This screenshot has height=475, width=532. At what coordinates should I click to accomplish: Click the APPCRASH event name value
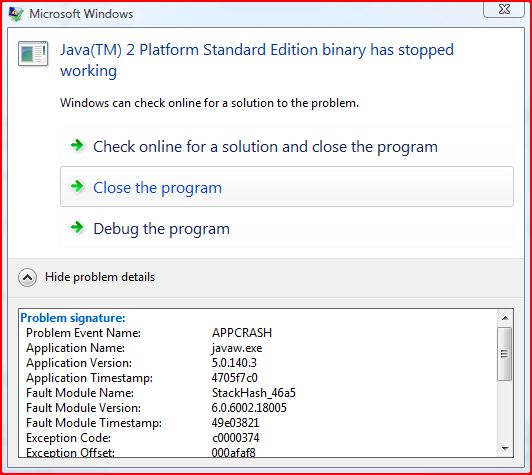(x=242, y=333)
